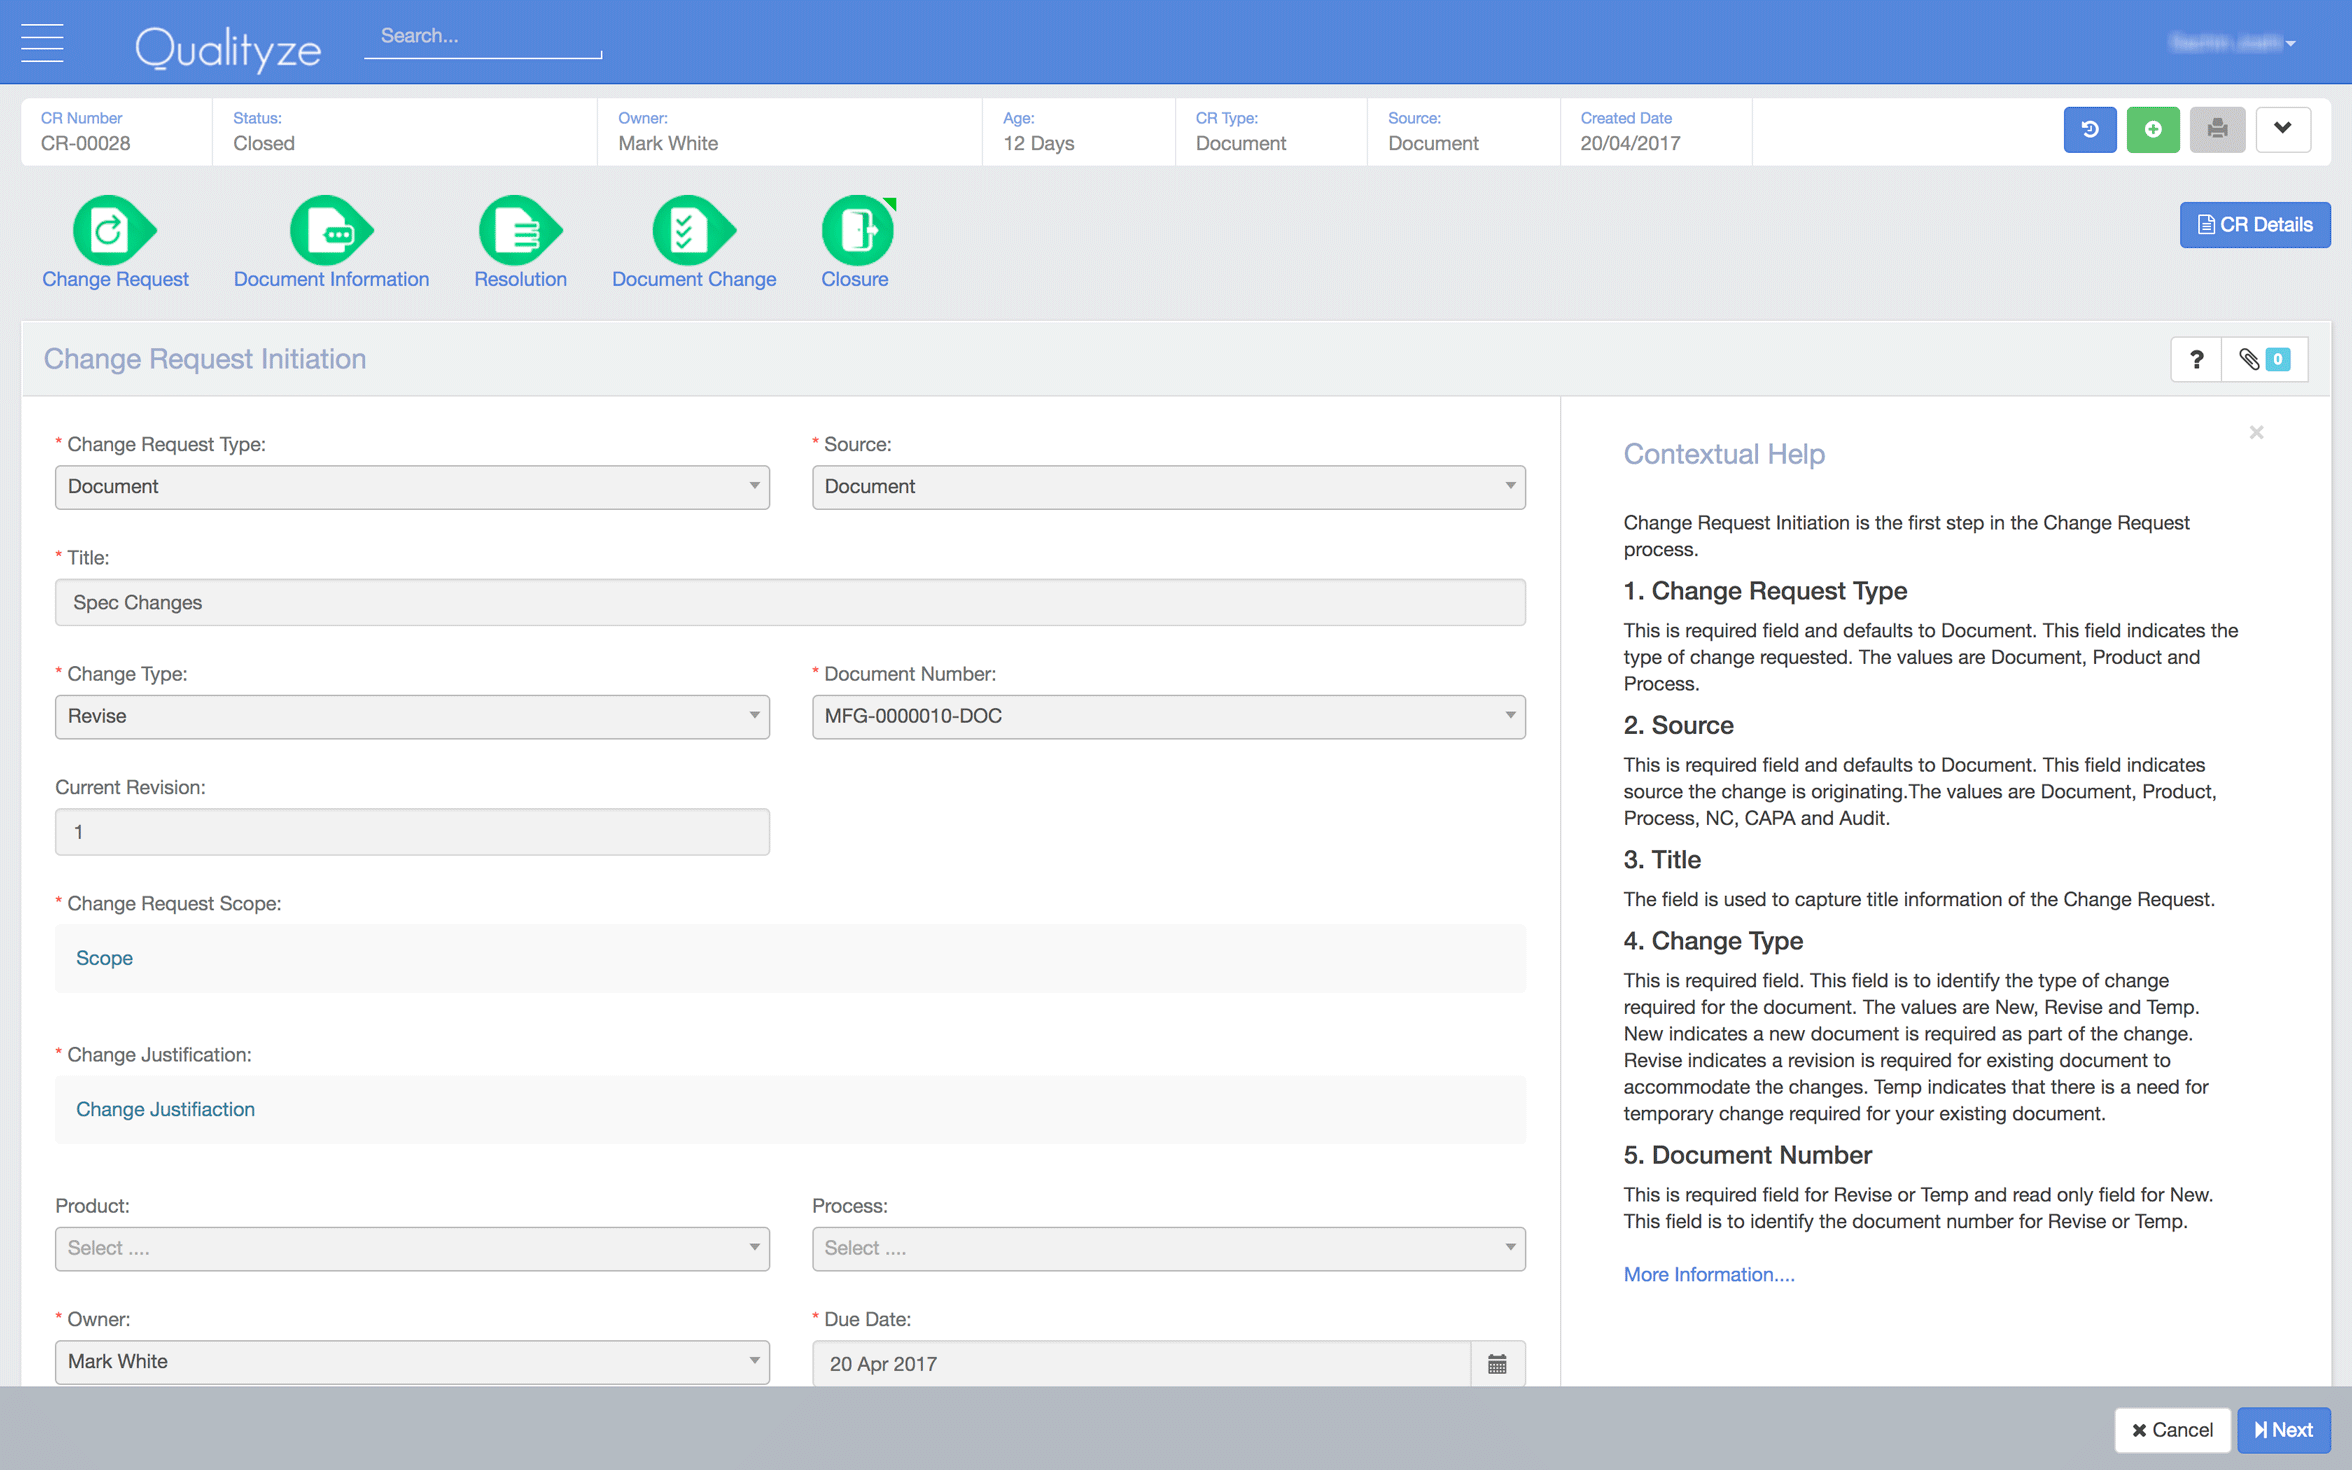Image resolution: width=2352 pixels, height=1470 pixels.
Task: Select the Closure workflow icon
Action: tap(855, 232)
